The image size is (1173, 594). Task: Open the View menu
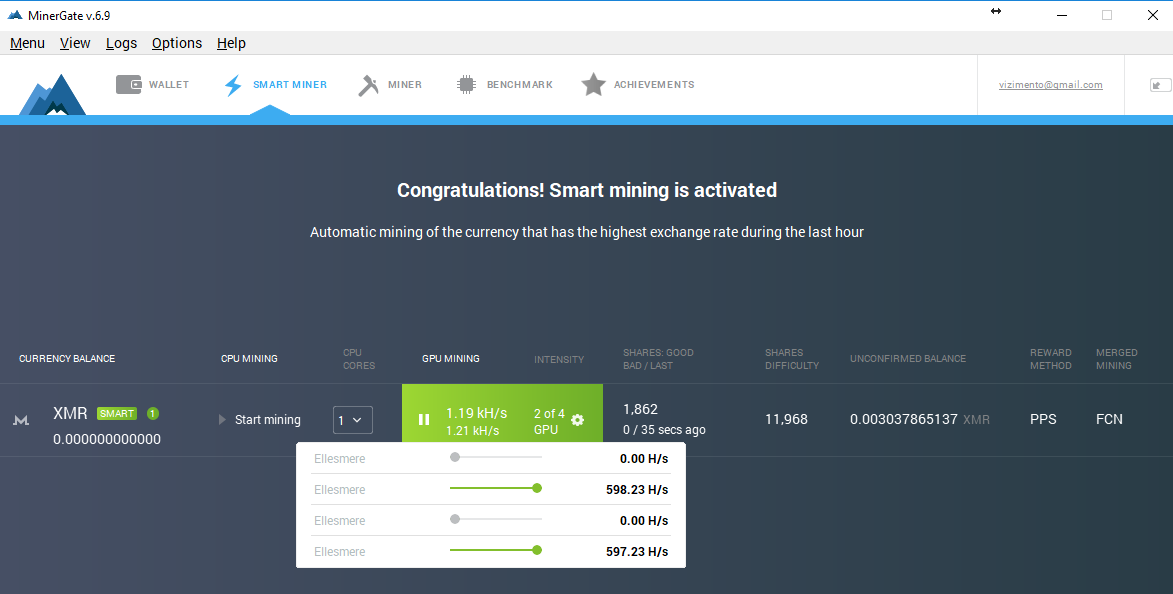(75, 43)
